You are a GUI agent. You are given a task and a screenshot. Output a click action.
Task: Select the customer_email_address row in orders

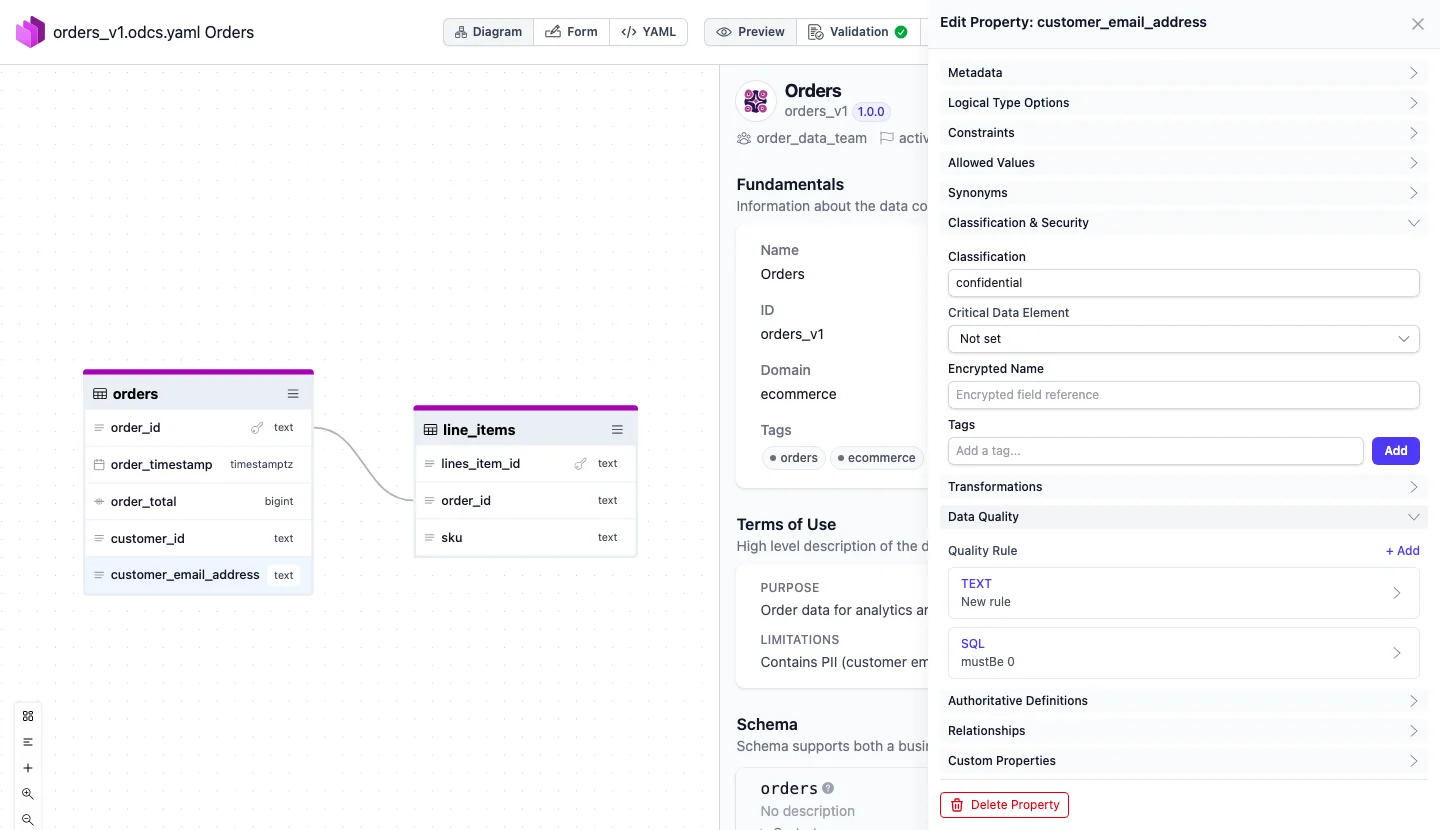[x=198, y=575]
